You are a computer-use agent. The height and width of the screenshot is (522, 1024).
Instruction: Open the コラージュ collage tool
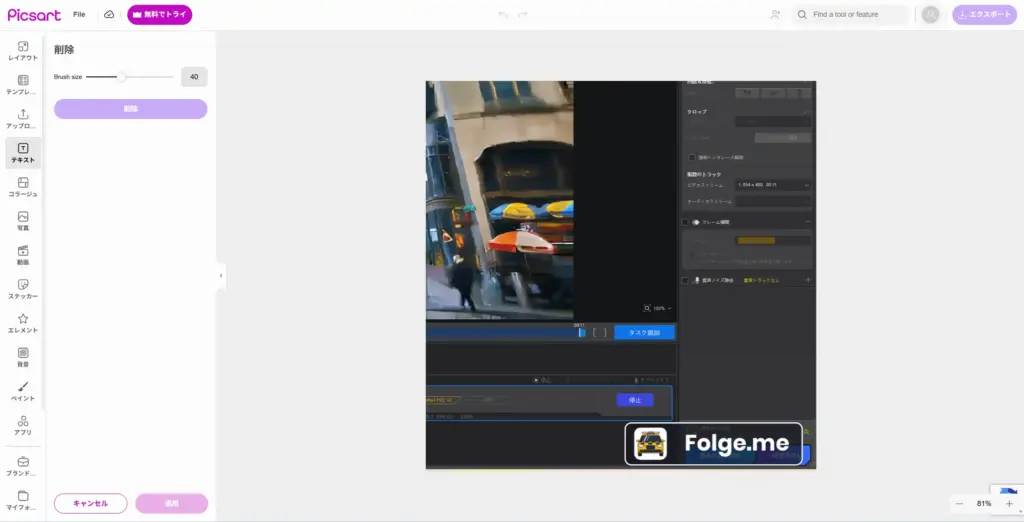tap(23, 187)
